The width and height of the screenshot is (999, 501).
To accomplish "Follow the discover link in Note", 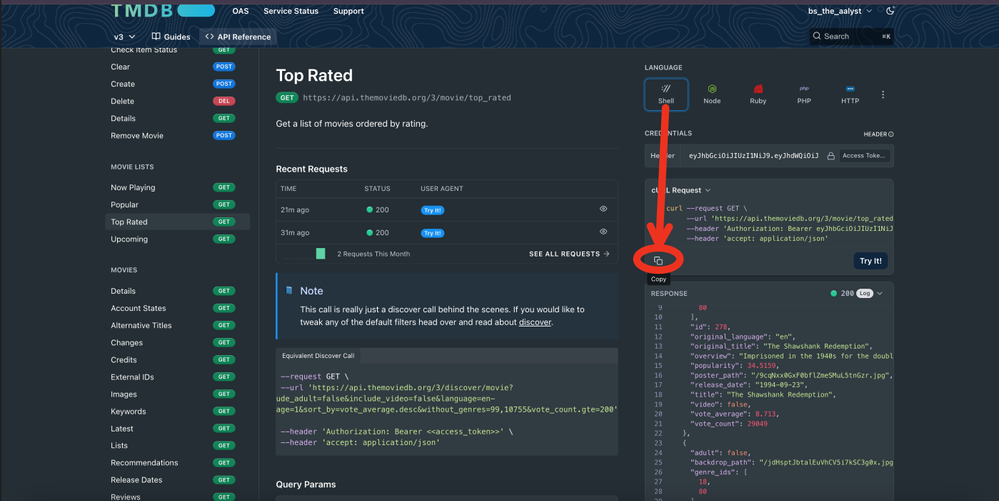I will click(534, 322).
